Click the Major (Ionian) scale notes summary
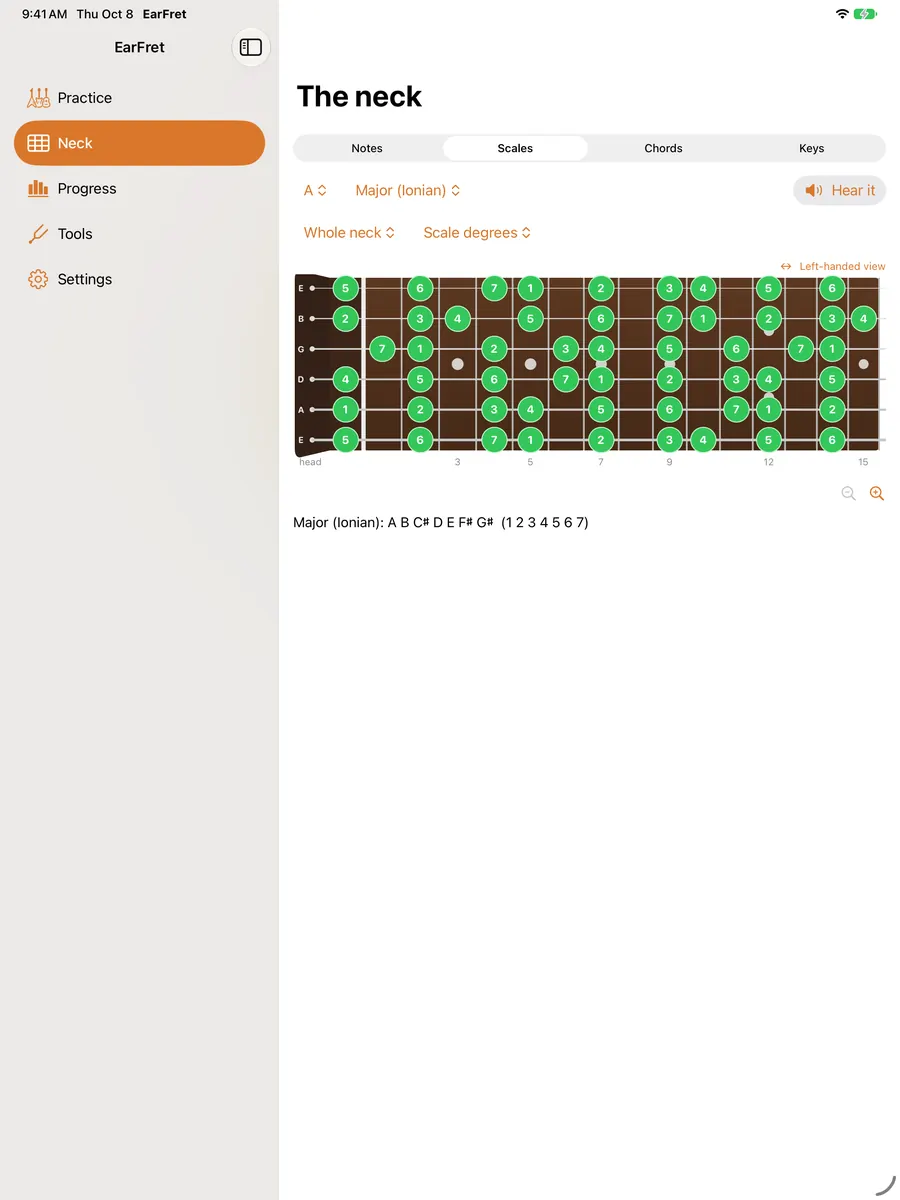This screenshot has height=1200, width=900. pyautogui.click(x=441, y=522)
